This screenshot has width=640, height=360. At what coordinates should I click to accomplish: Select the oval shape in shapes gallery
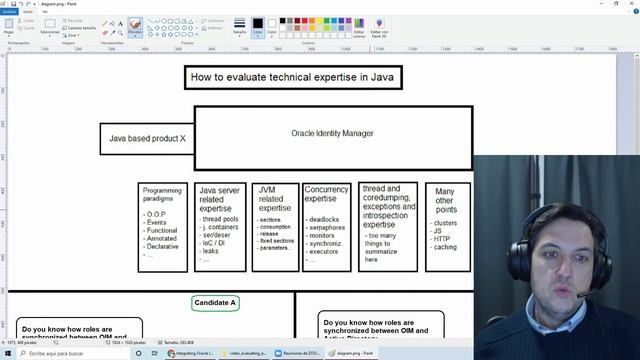coord(164,21)
